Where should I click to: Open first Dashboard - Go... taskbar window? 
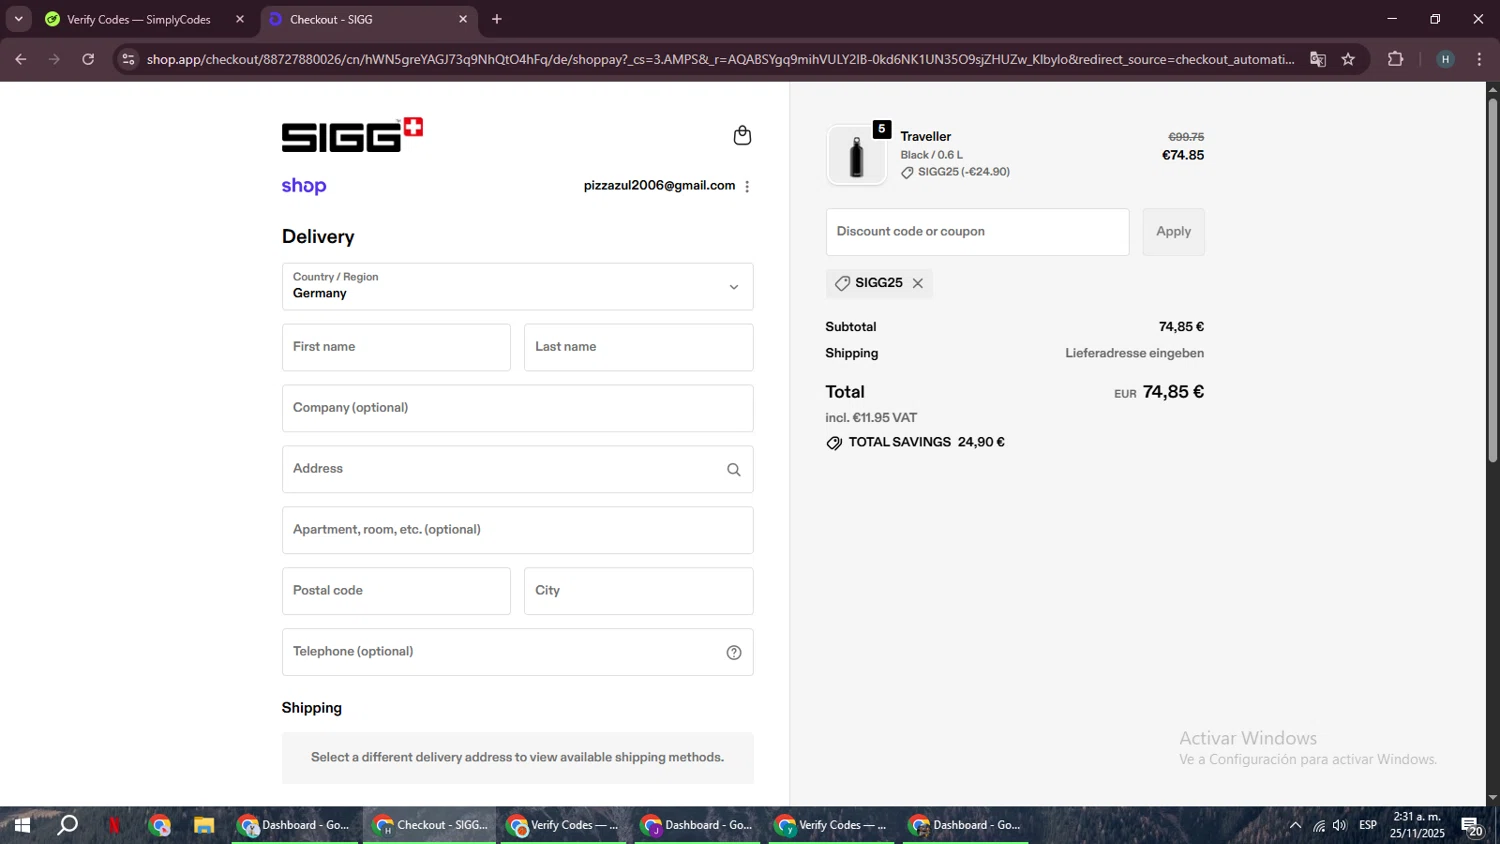pyautogui.click(x=294, y=826)
